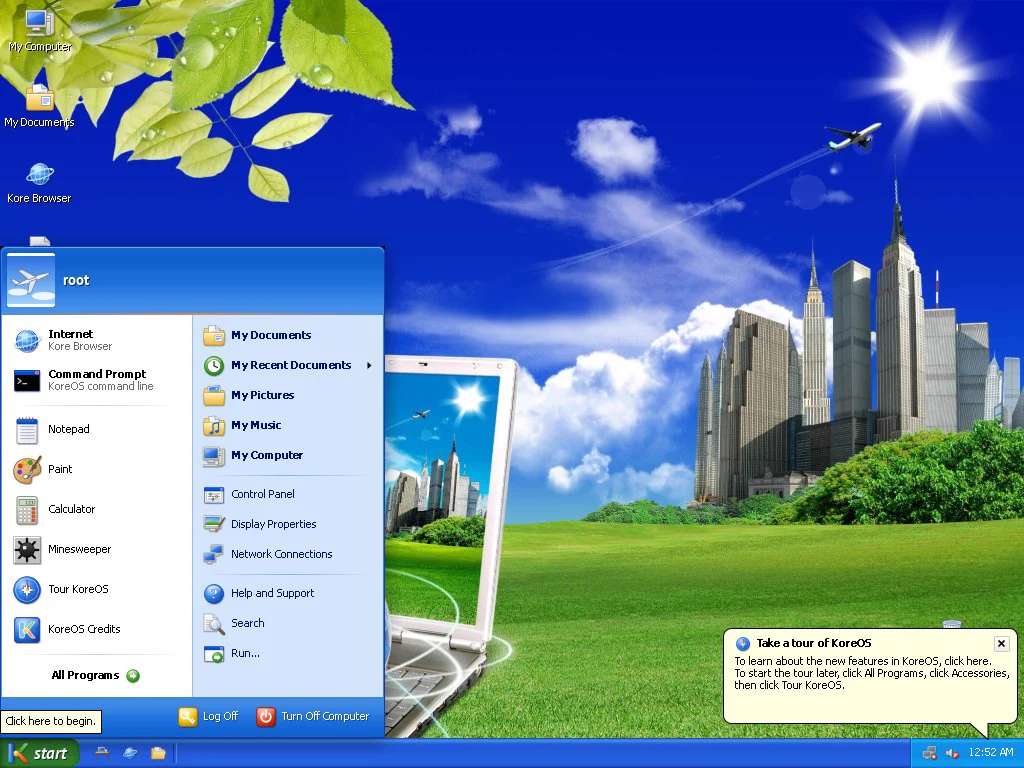
Task: Open Display Properties icon
Action: [x=214, y=524]
